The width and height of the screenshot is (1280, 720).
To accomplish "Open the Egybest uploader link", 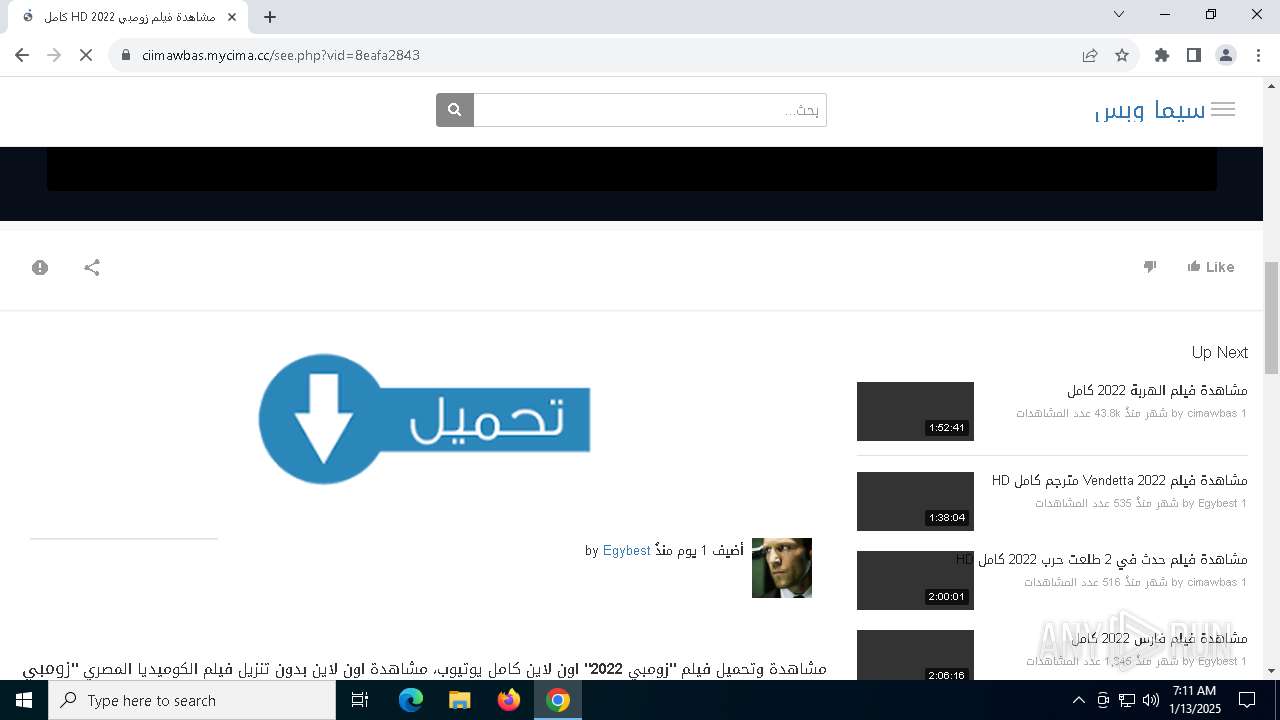I will click(627, 550).
